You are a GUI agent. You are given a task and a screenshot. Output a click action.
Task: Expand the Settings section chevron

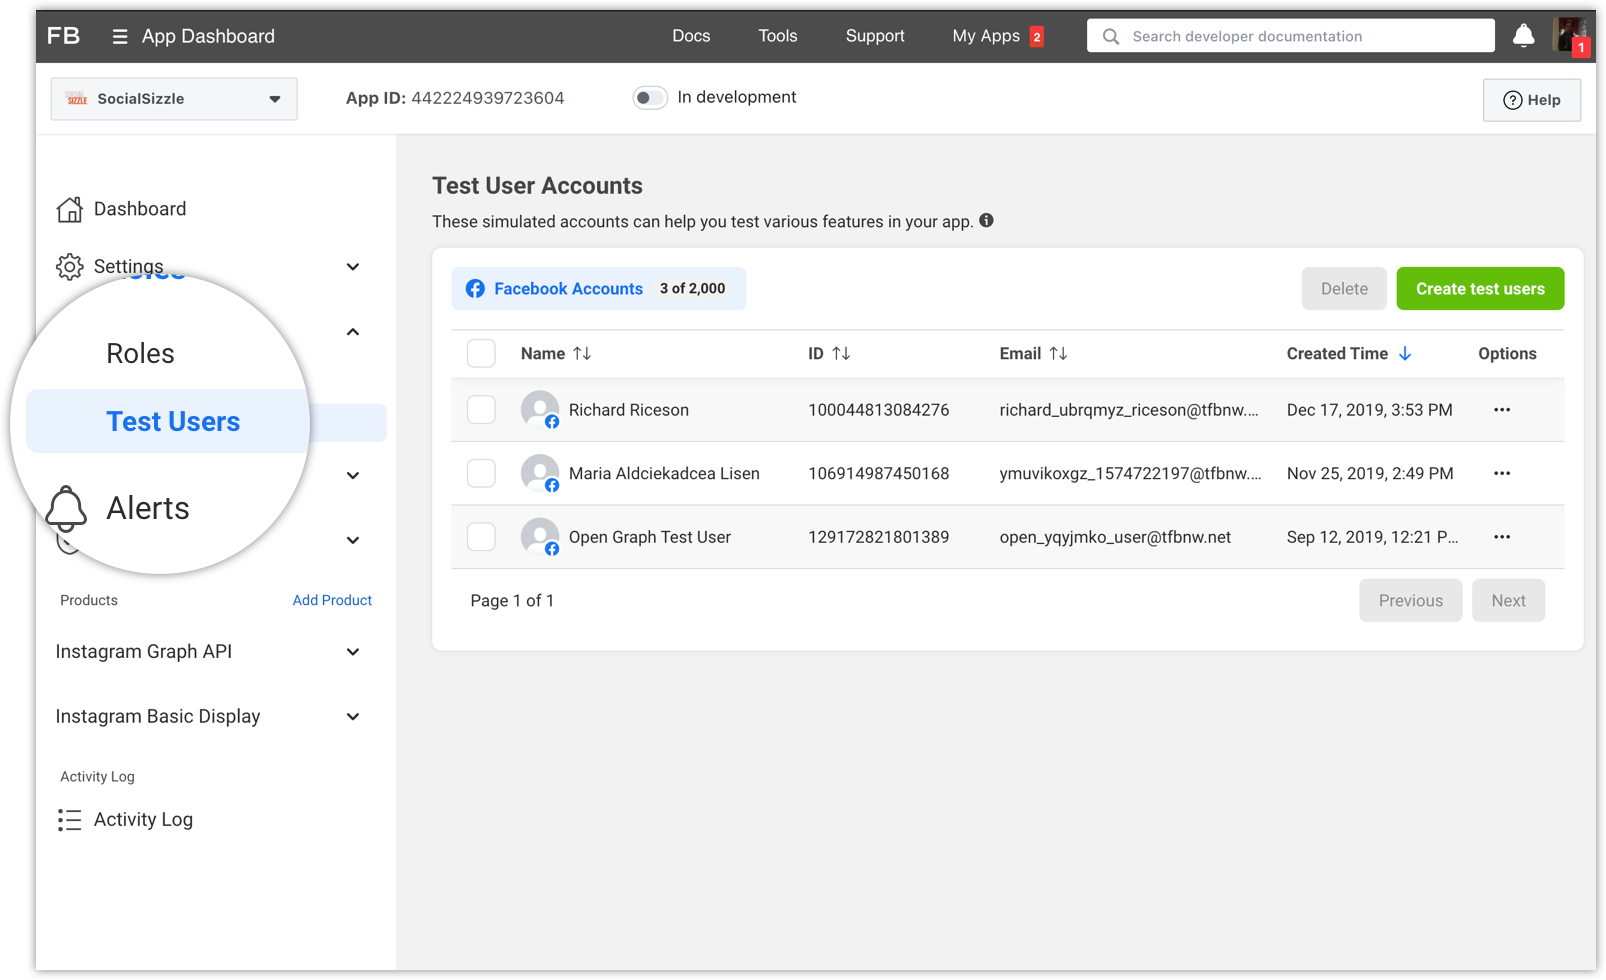click(x=353, y=267)
